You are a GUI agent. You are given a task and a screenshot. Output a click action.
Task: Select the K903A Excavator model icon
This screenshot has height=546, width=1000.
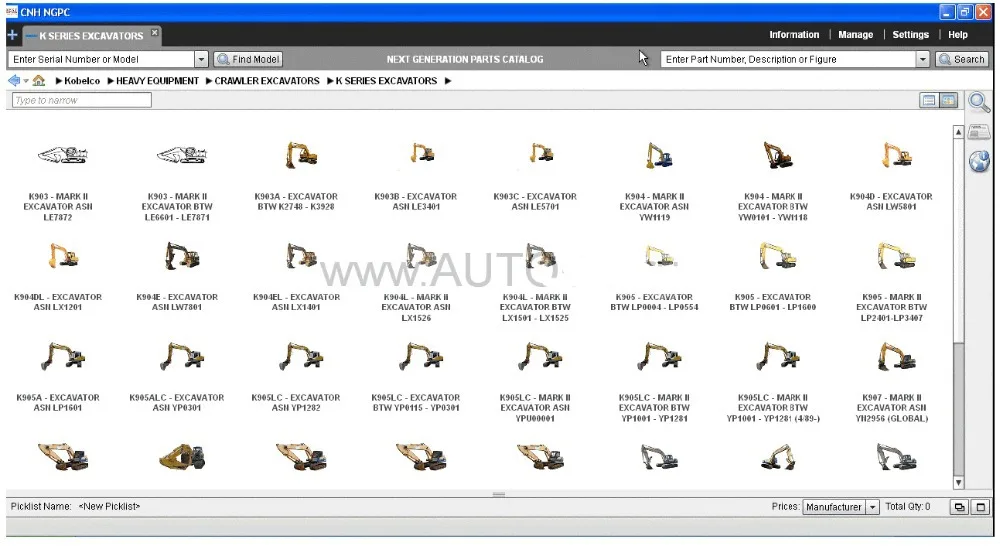(x=301, y=155)
